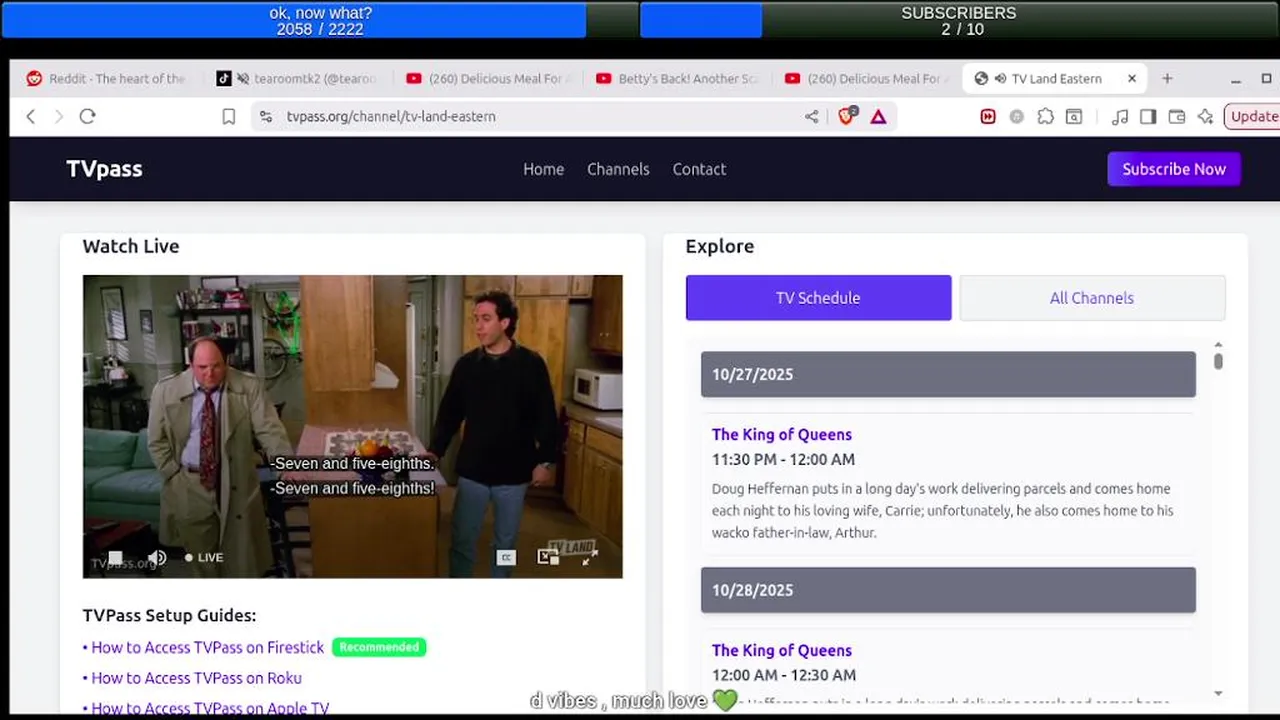The width and height of the screenshot is (1280, 720).
Task: Click the red fast-forward extension icon
Action: point(988,116)
